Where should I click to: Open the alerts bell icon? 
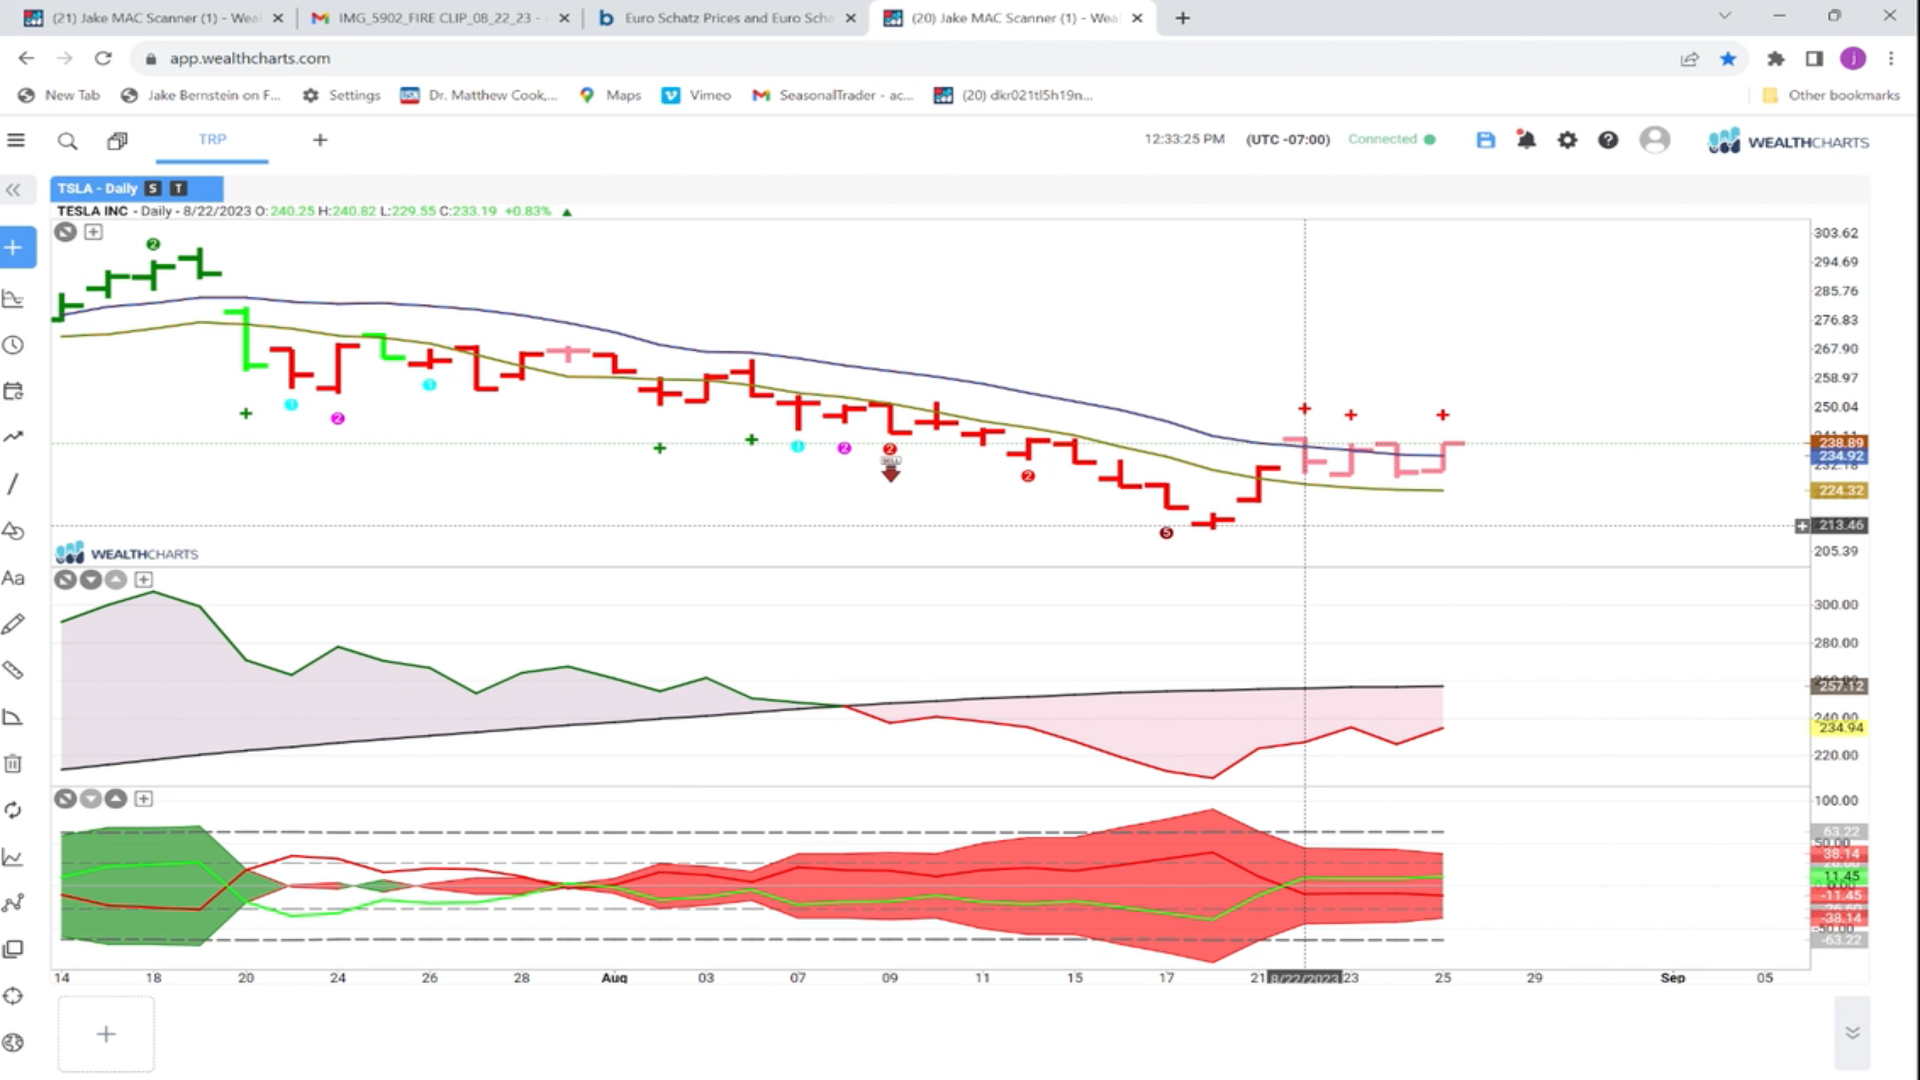pos(1526,140)
